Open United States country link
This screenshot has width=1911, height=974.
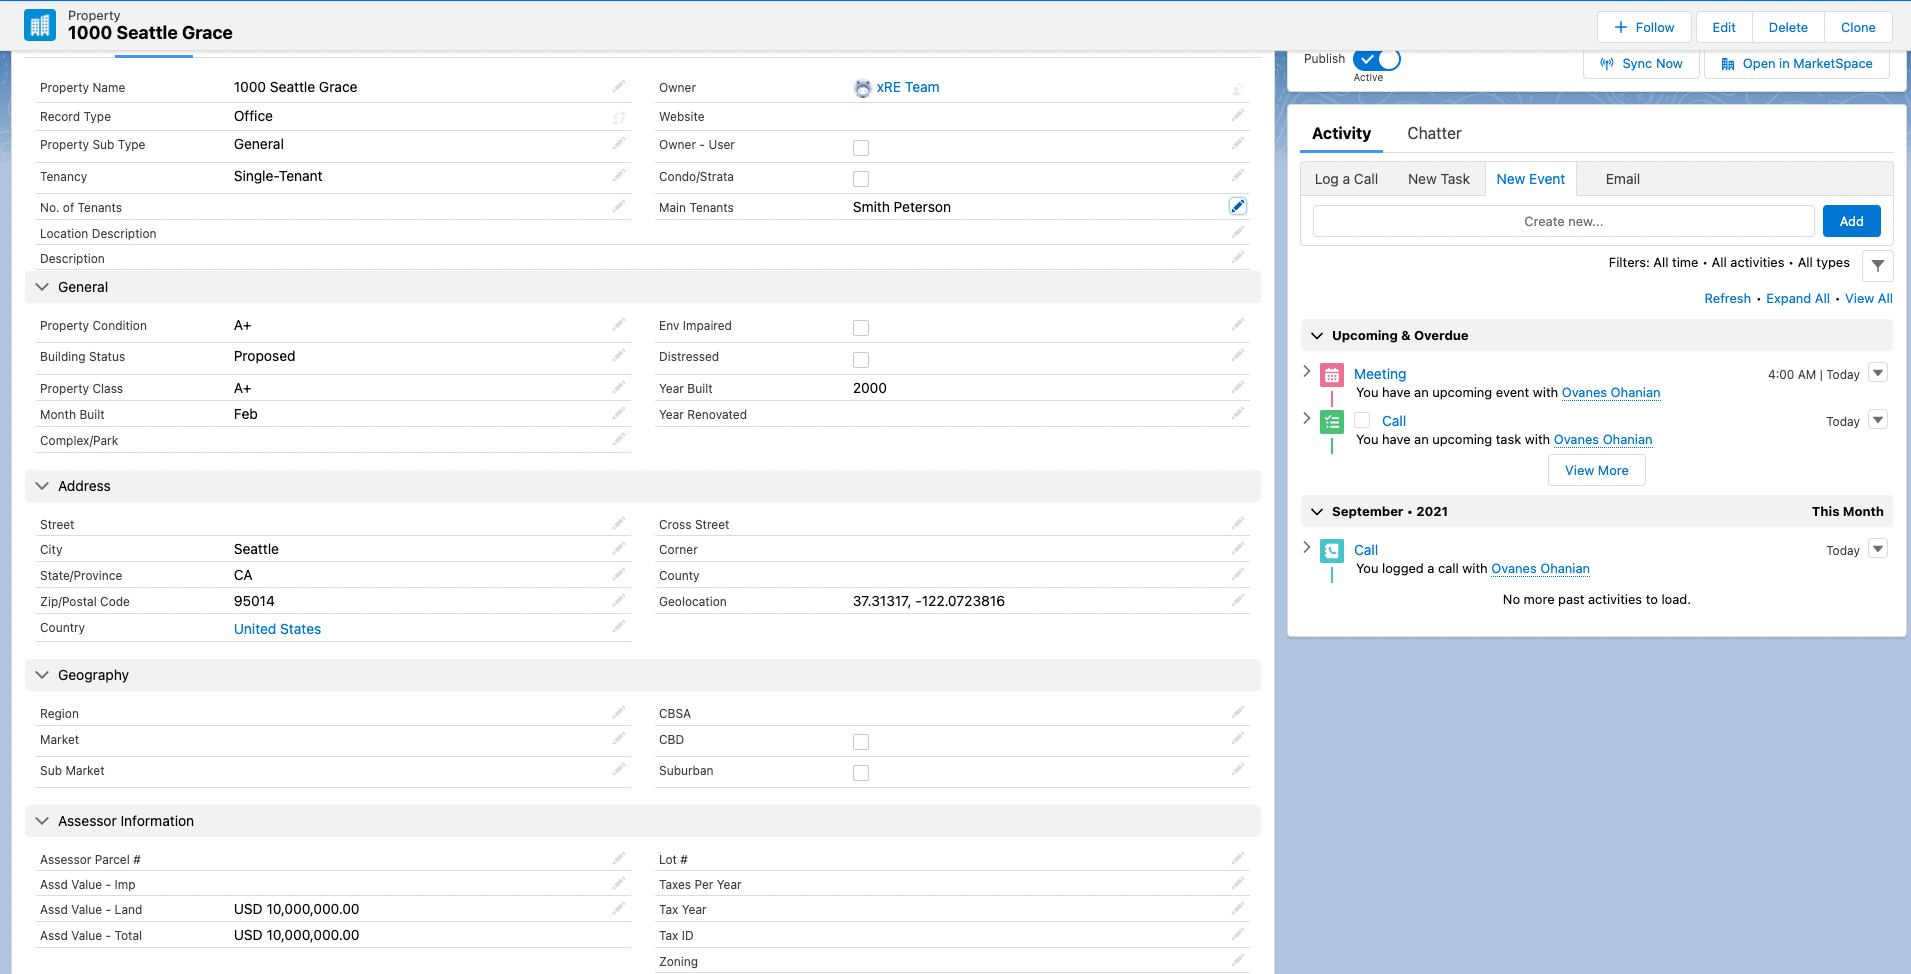[277, 629]
